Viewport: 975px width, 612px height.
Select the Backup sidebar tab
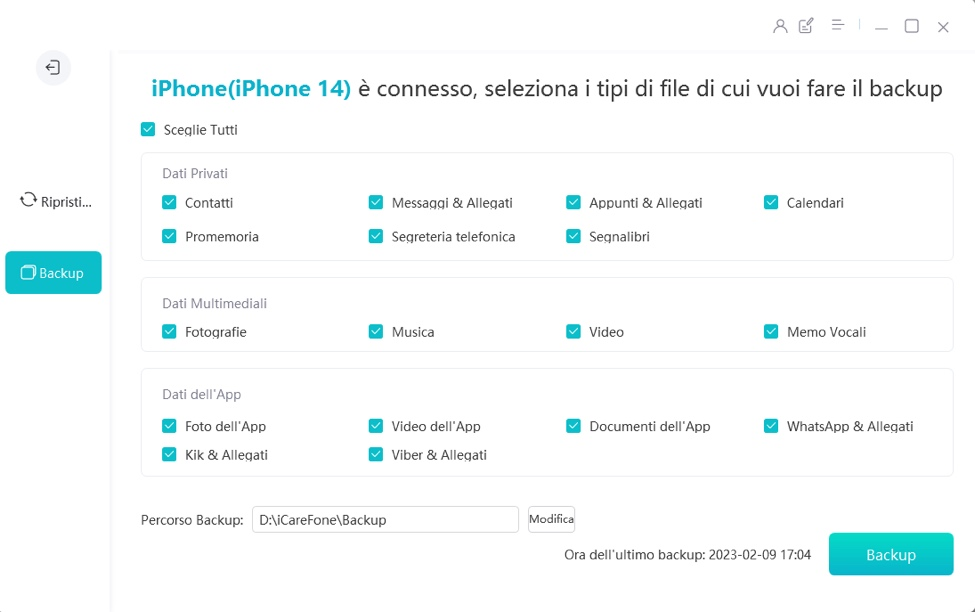(53, 273)
